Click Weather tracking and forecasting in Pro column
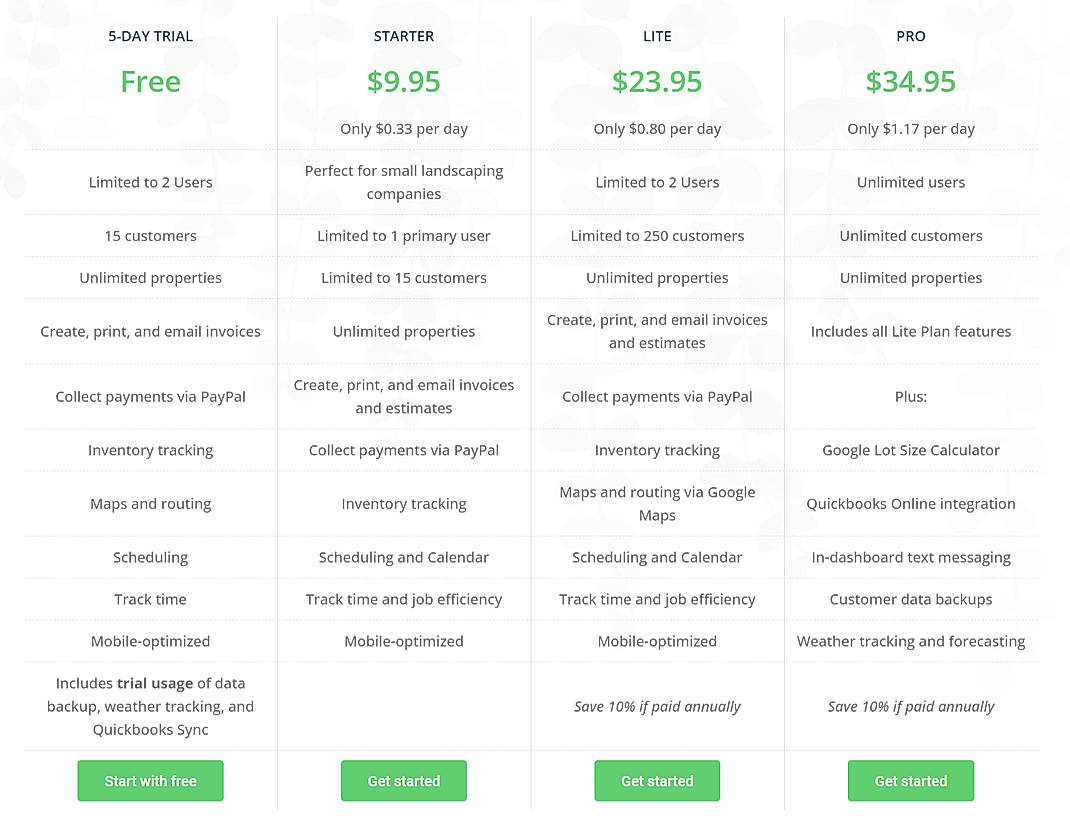Screen dimensions: 1070x835 click(x=910, y=641)
